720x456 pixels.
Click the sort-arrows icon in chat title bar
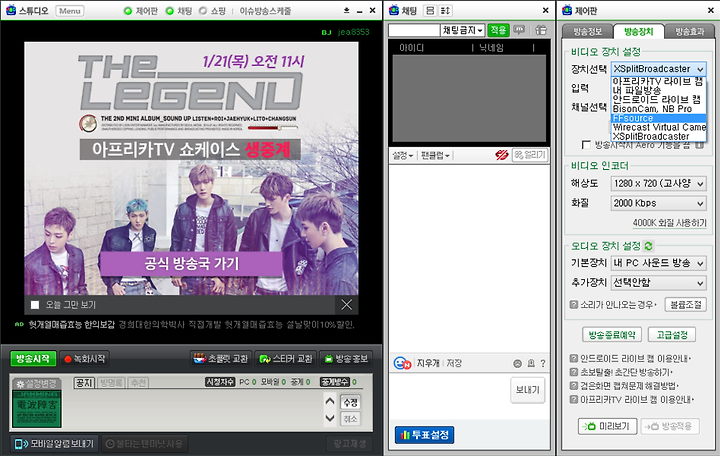[x=445, y=10]
